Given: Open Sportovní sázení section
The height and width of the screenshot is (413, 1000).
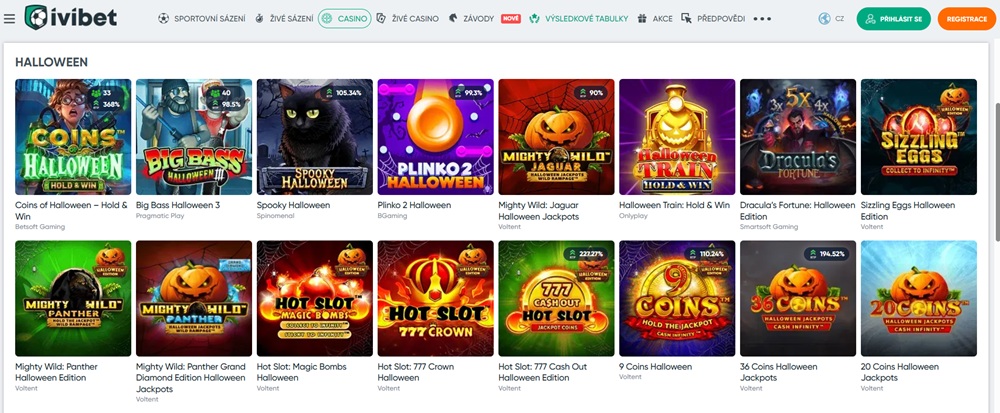Looking at the screenshot, I should coord(209,18).
